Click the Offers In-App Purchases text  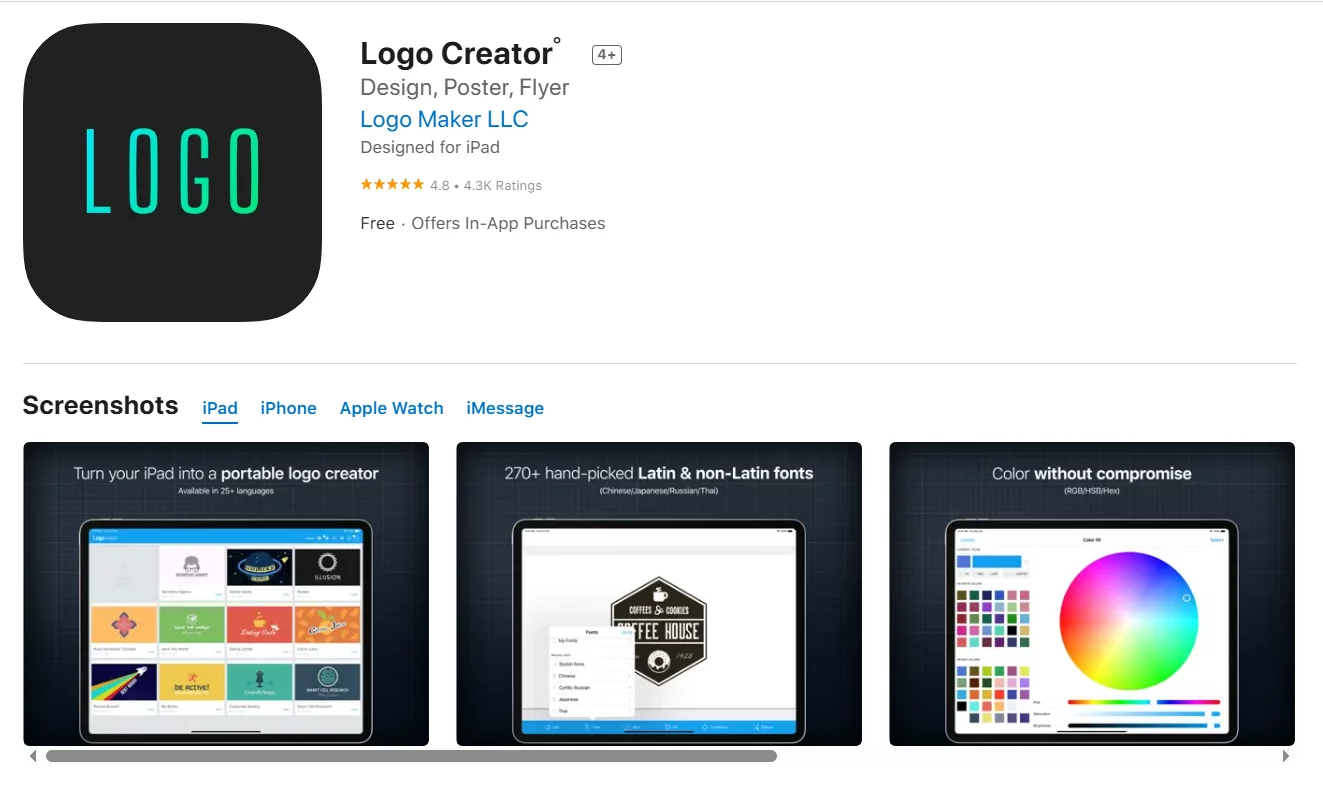[509, 223]
